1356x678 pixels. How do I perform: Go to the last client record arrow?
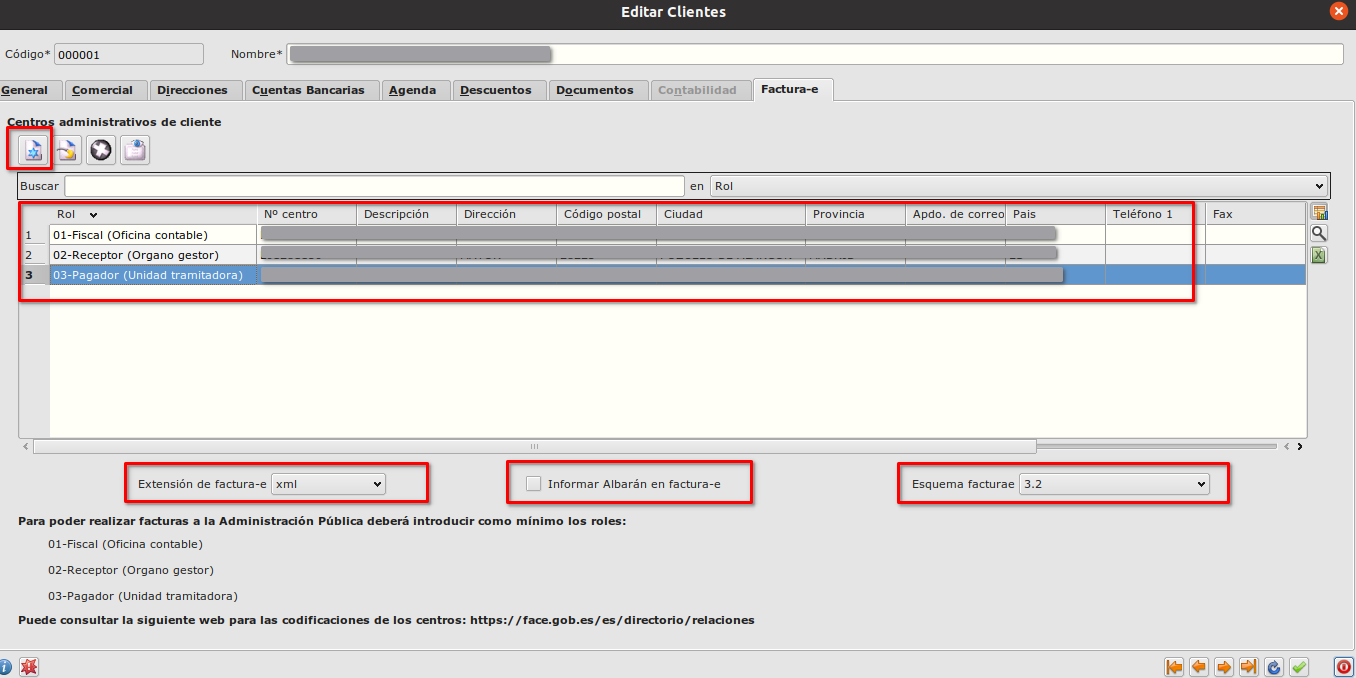1249,667
